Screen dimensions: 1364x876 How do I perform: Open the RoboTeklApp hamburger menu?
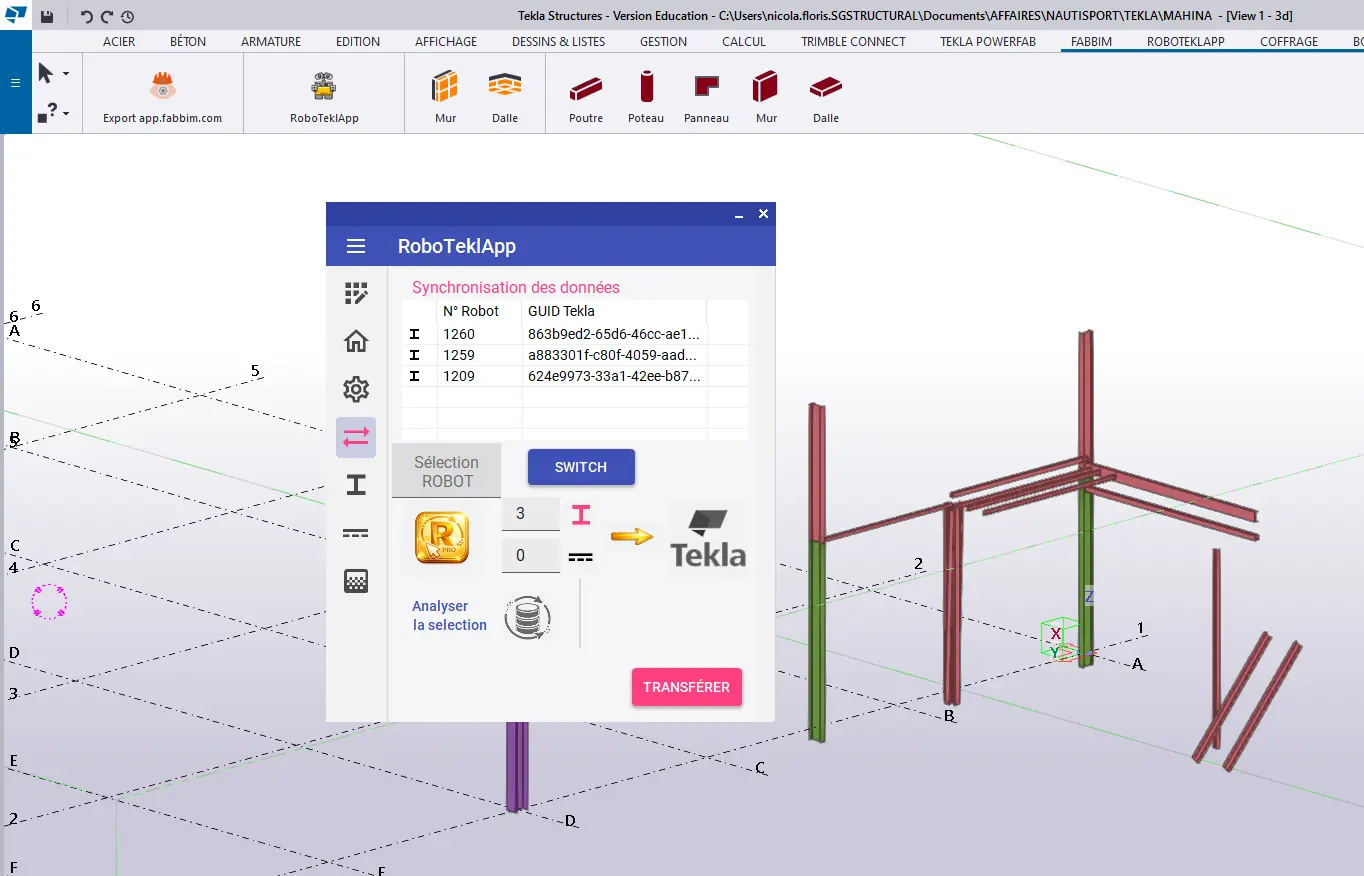click(x=355, y=246)
